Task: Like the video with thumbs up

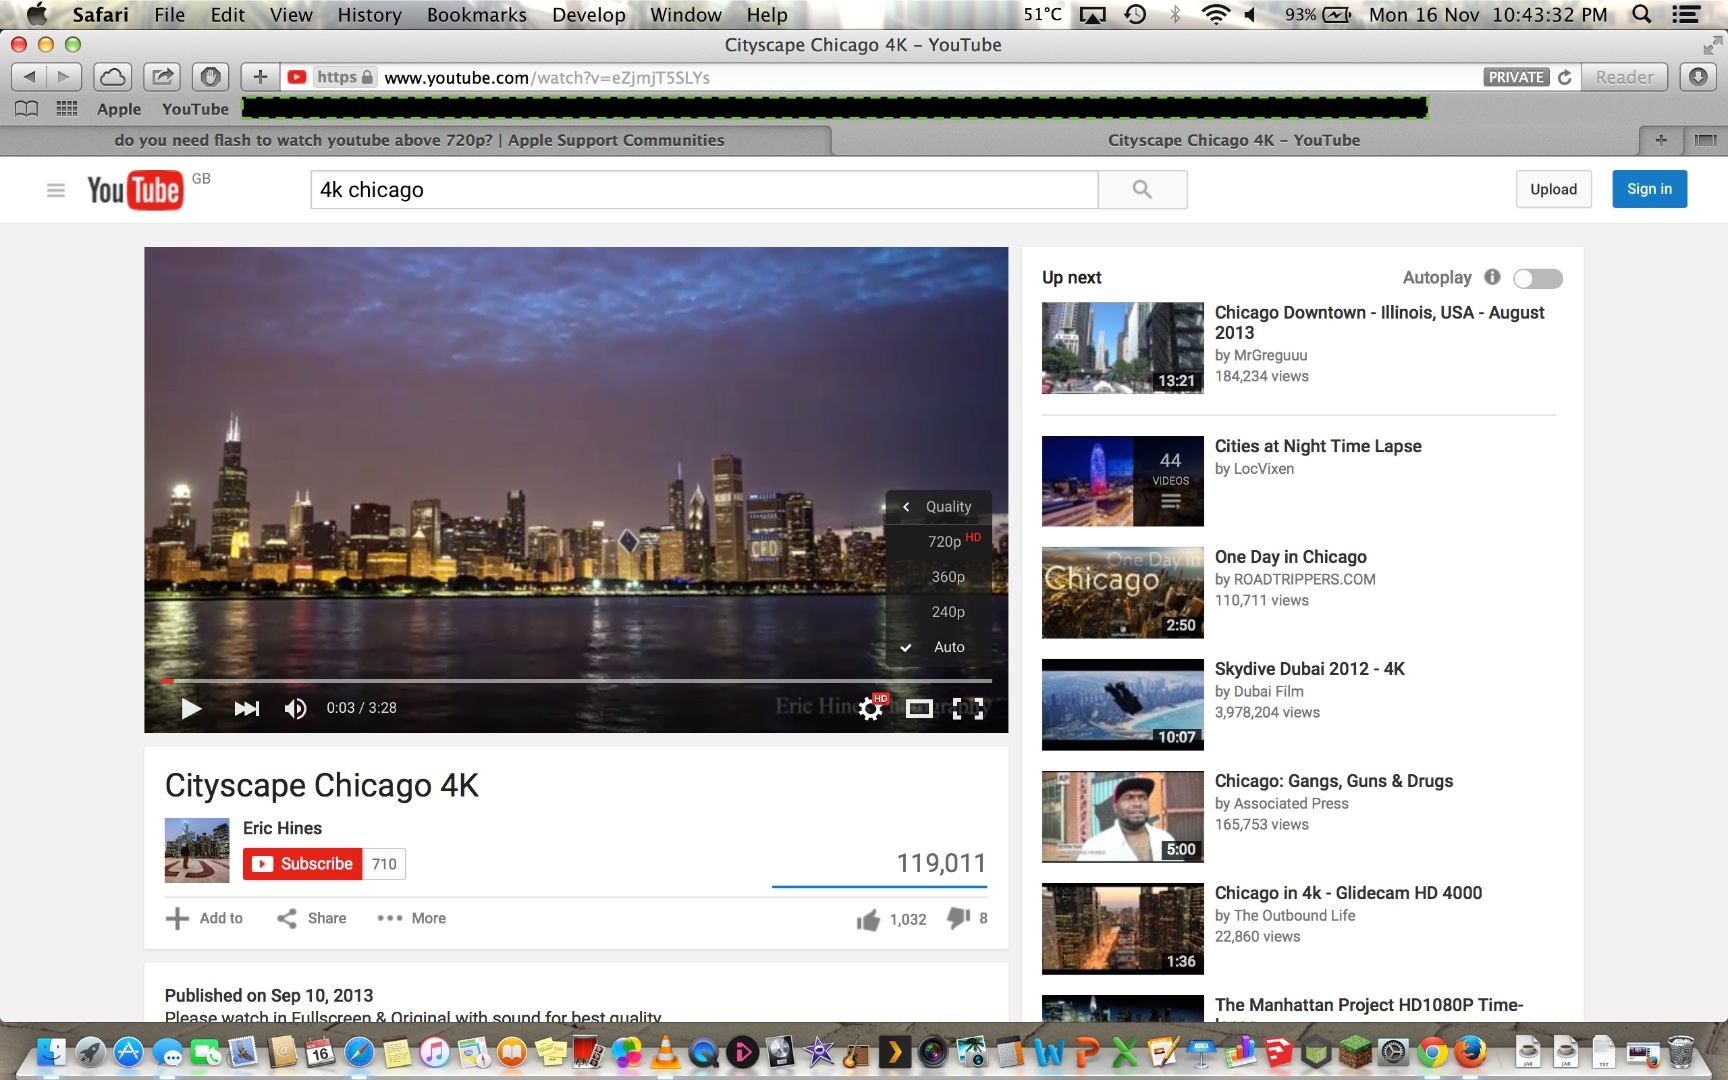Action: pyautogui.click(x=868, y=919)
